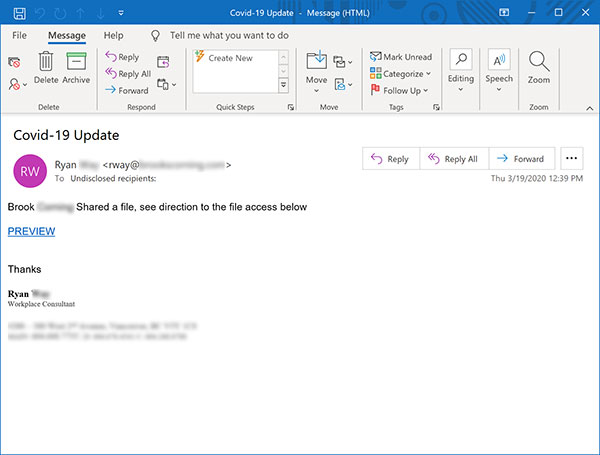This screenshot has height=455, width=600.
Task: Delete the message with trash icon
Action: [x=46, y=68]
